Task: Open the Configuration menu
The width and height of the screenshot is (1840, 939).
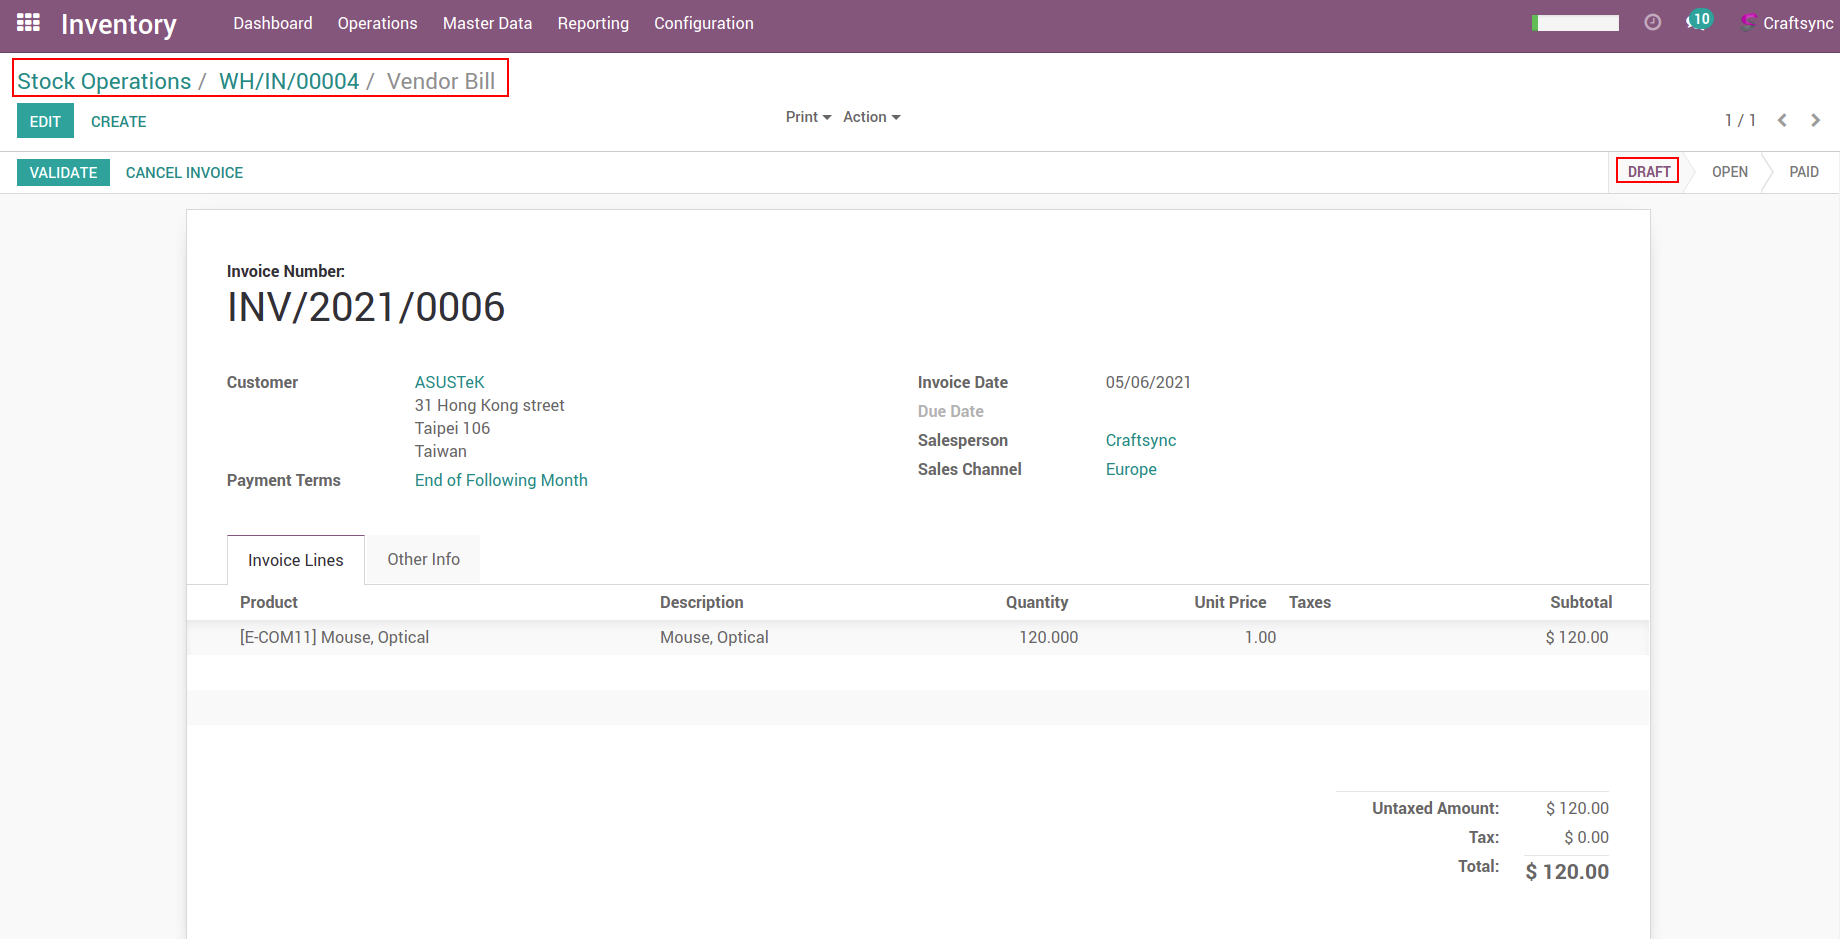Action: pyautogui.click(x=703, y=23)
